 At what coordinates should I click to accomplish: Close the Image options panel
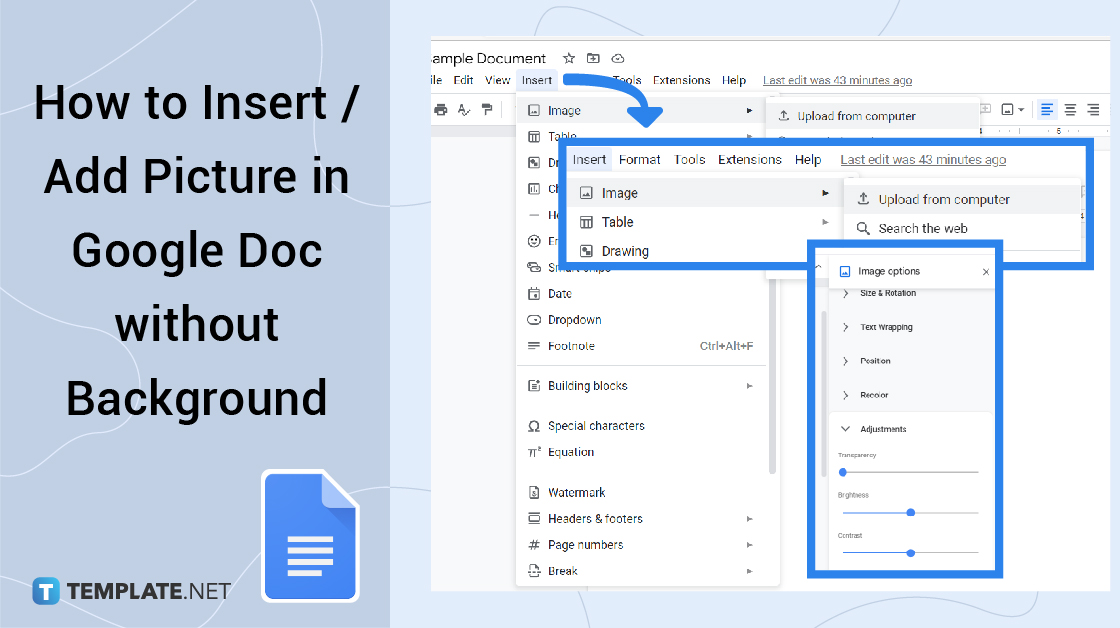tap(986, 271)
